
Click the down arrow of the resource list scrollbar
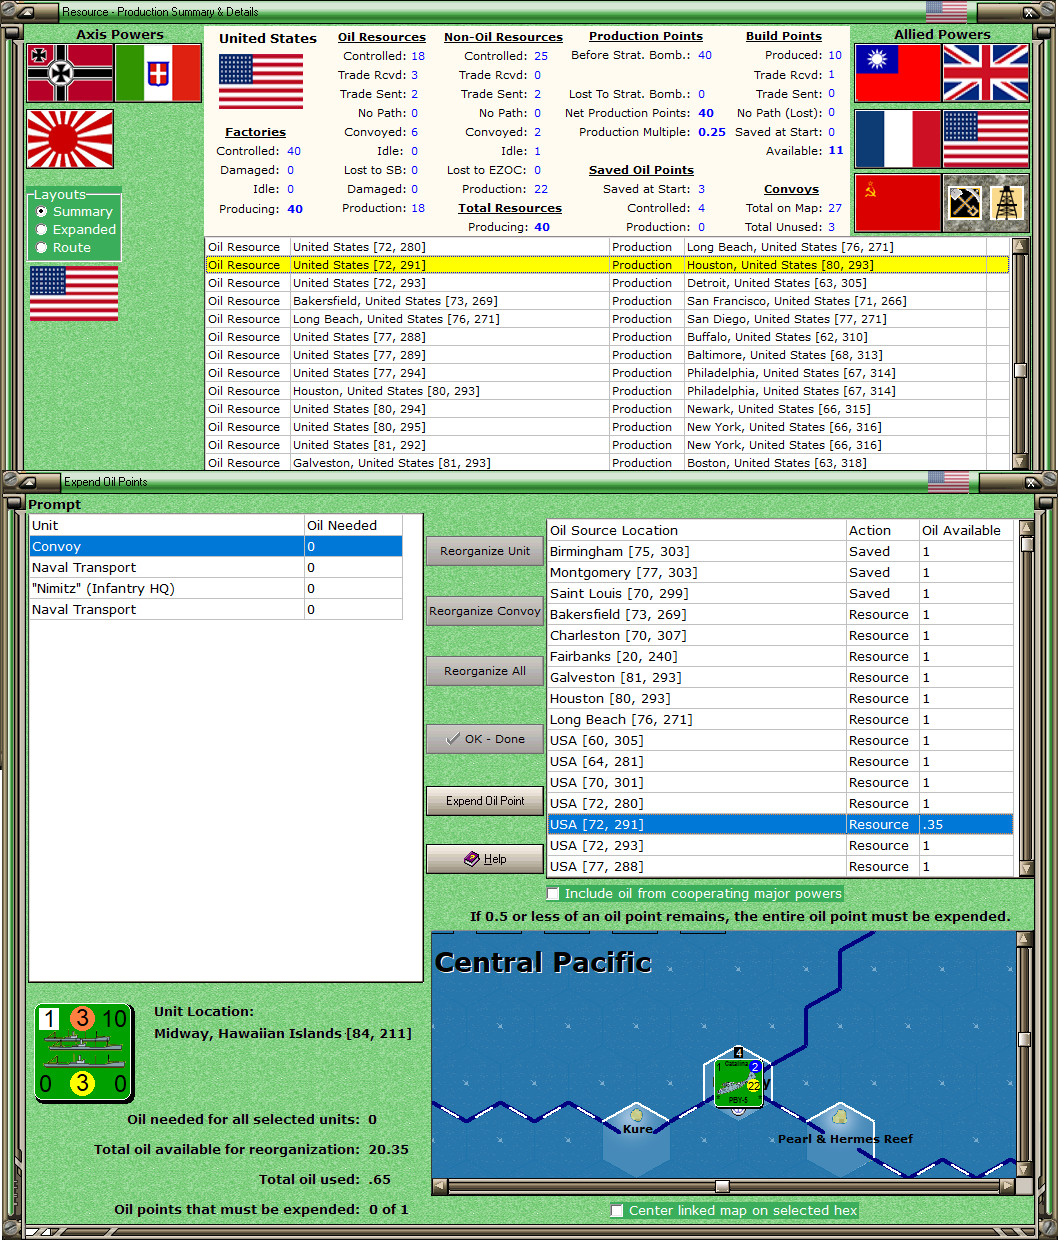click(1020, 461)
